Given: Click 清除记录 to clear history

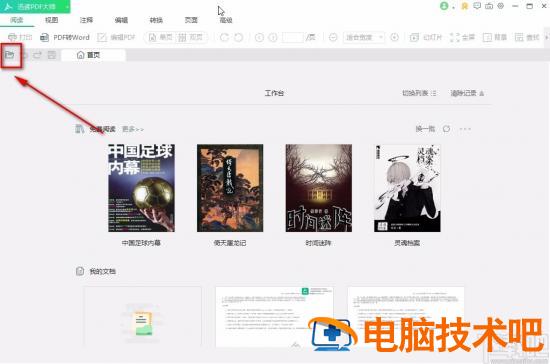Looking at the screenshot, I should (x=467, y=93).
